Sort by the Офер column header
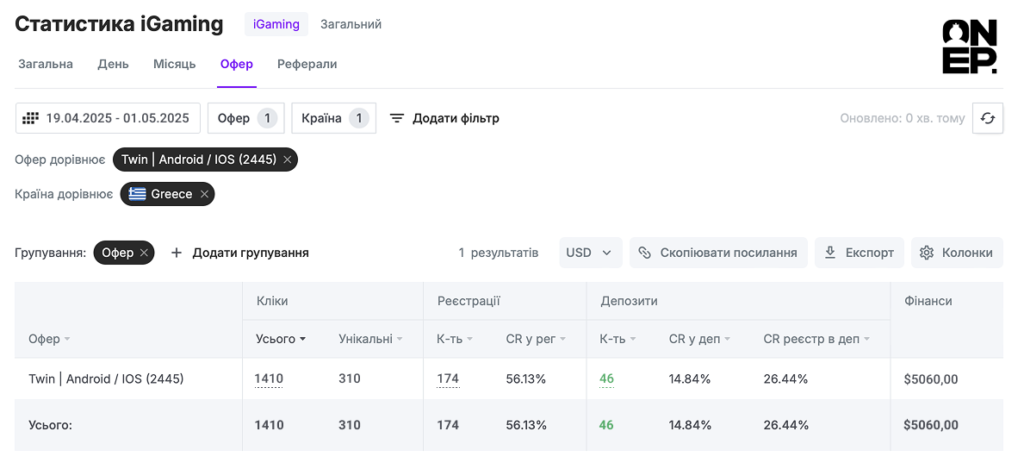The image size is (1024, 469). click(x=50, y=339)
